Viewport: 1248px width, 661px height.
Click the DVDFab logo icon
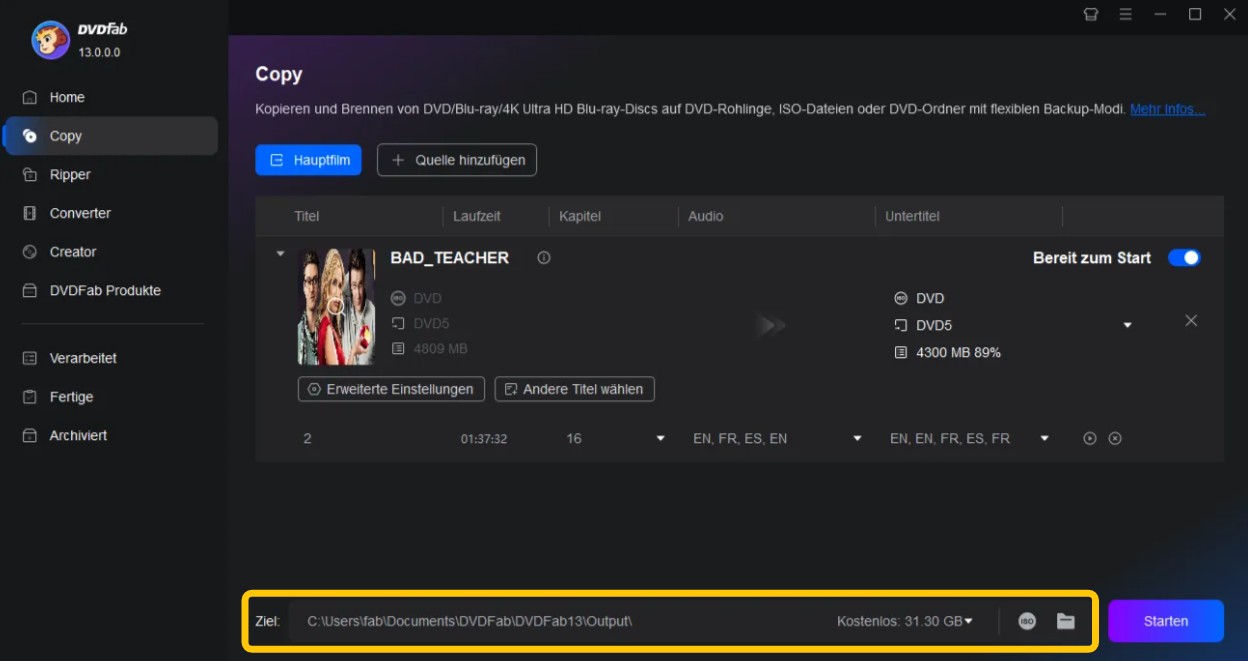[x=50, y=40]
